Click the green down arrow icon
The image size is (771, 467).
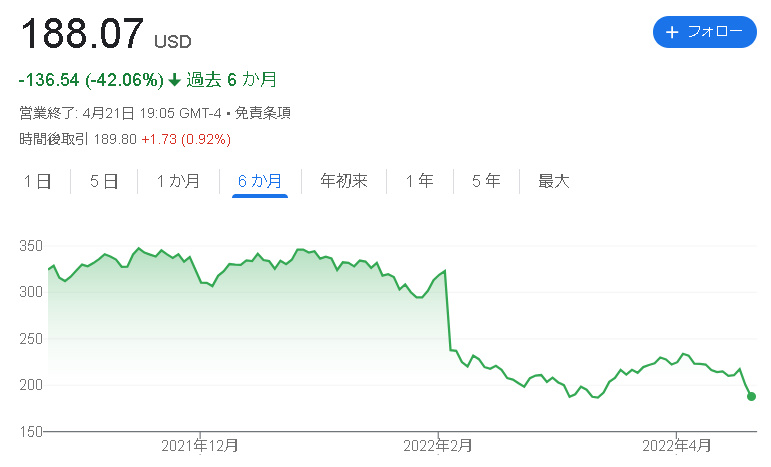[x=175, y=80]
